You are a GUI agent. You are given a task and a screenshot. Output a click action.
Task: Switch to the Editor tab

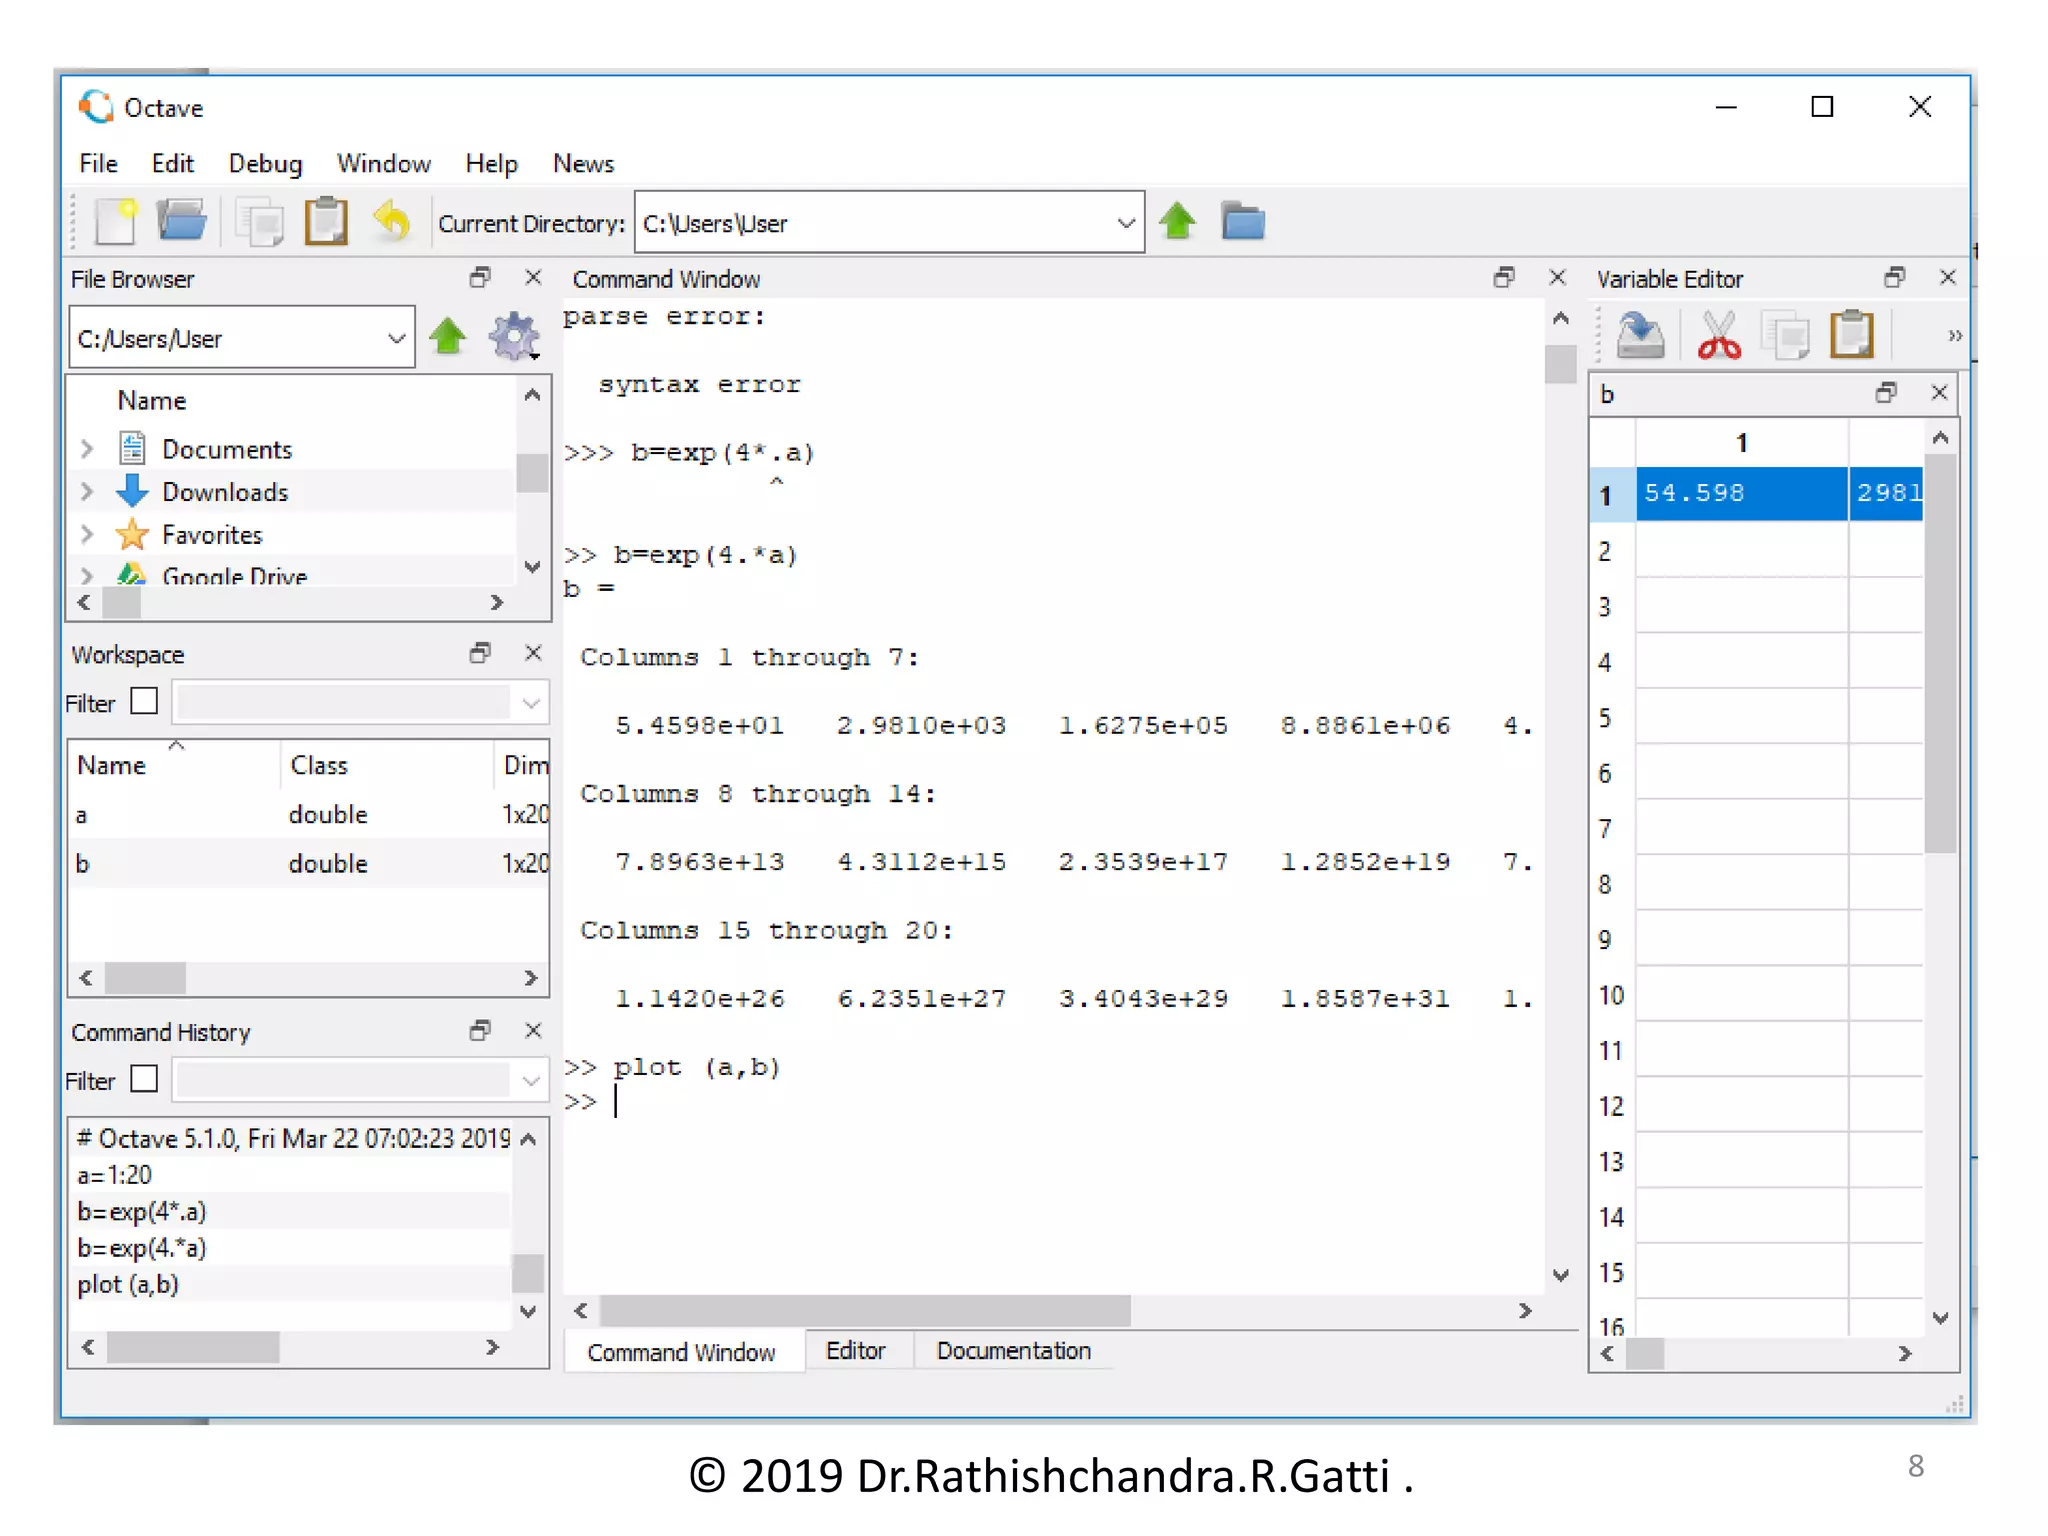[855, 1351]
